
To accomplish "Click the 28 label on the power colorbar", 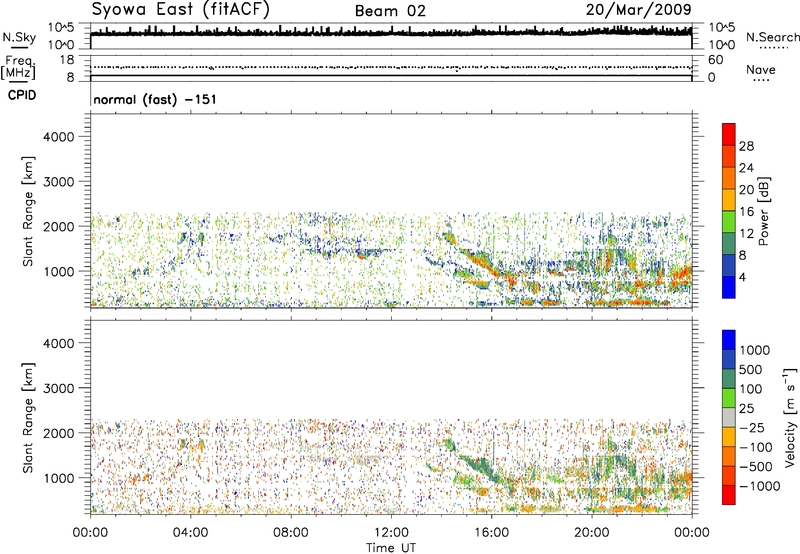I will (x=746, y=146).
